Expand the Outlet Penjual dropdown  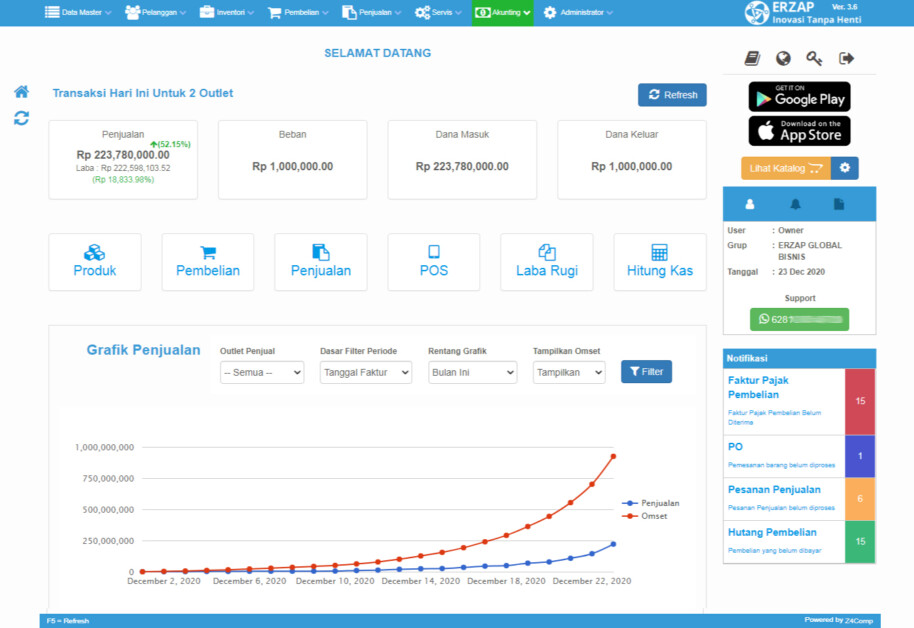pyautogui.click(x=262, y=372)
